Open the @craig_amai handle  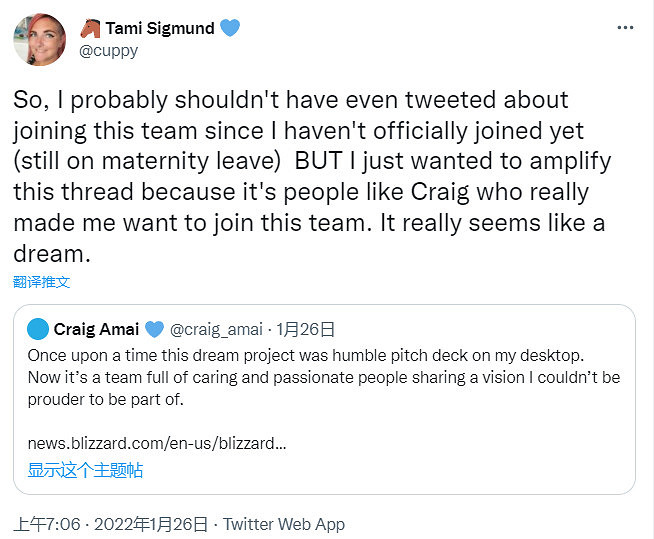pyautogui.click(x=217, y=329)
